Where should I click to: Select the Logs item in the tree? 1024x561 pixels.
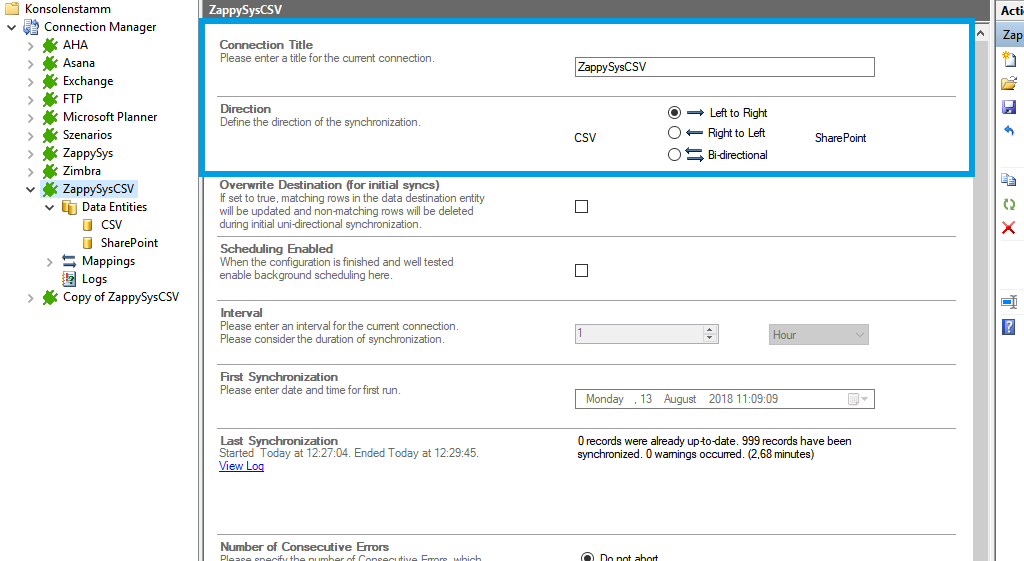point(94,279)
